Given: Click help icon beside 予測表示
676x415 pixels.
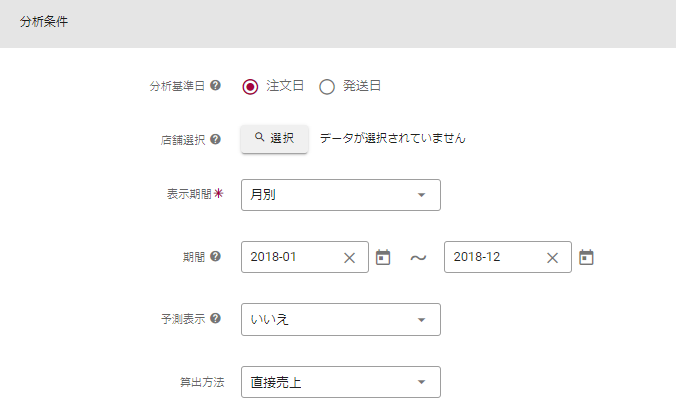Looking at the screenshot, I should pos(216,319).
